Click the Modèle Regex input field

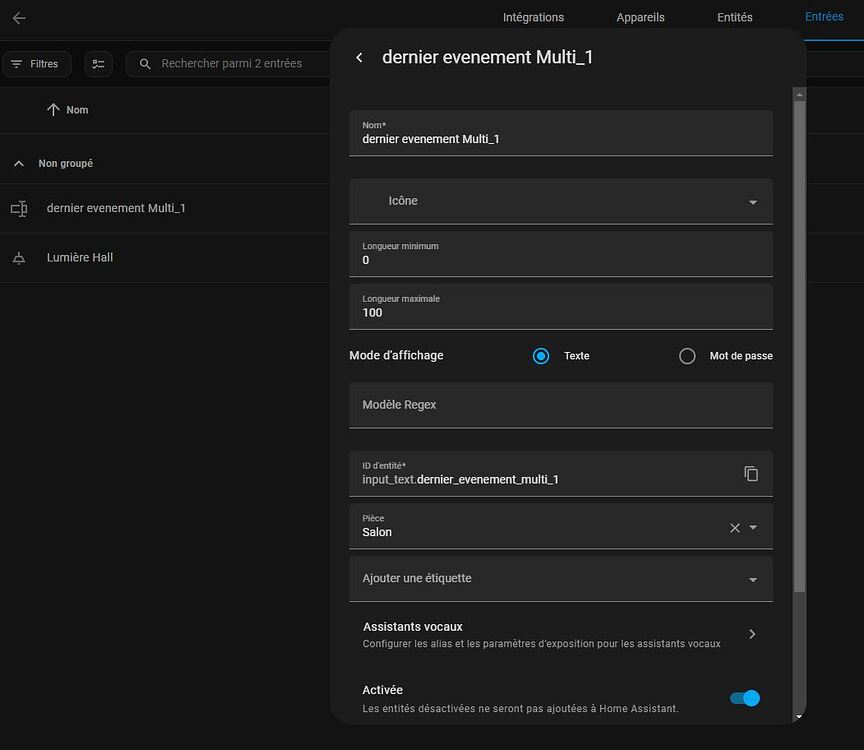pos(560,405)
